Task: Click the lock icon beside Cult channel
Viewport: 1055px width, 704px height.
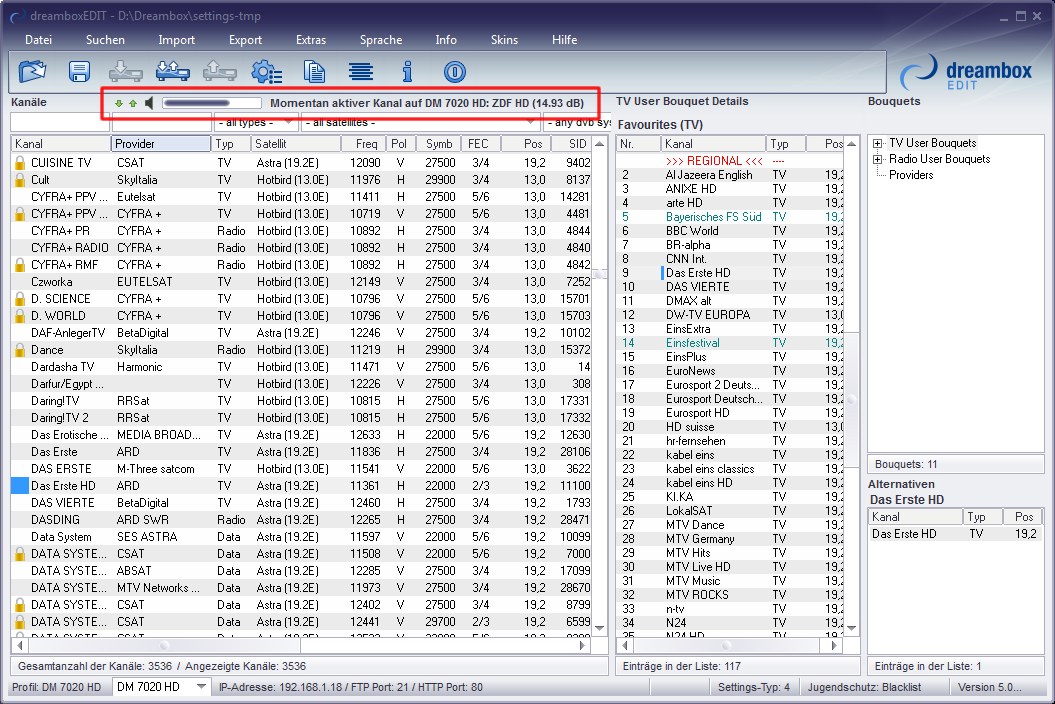Action: (20, 180)
